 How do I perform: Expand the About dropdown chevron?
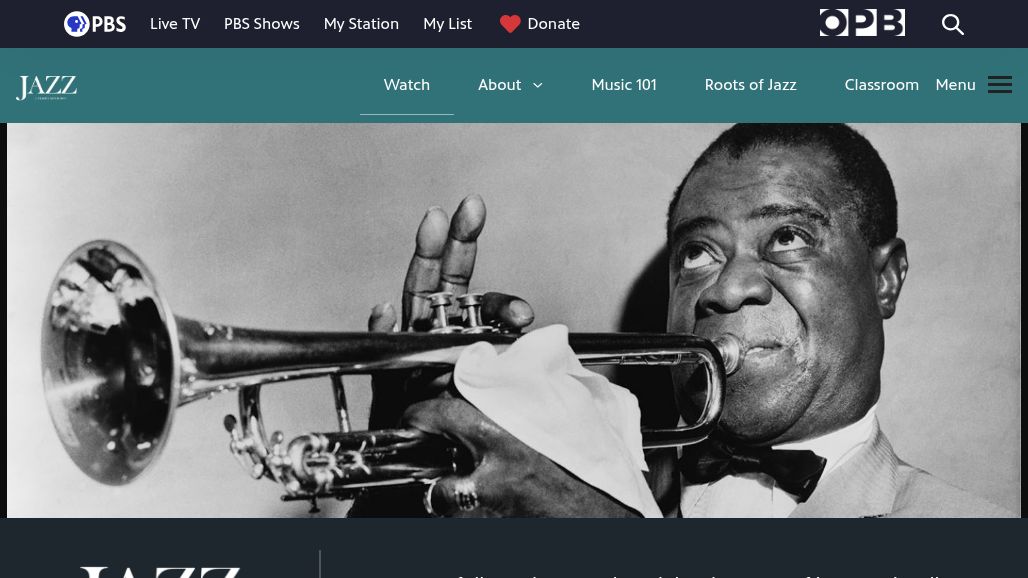pyautogui.click(x=538, y=85)
